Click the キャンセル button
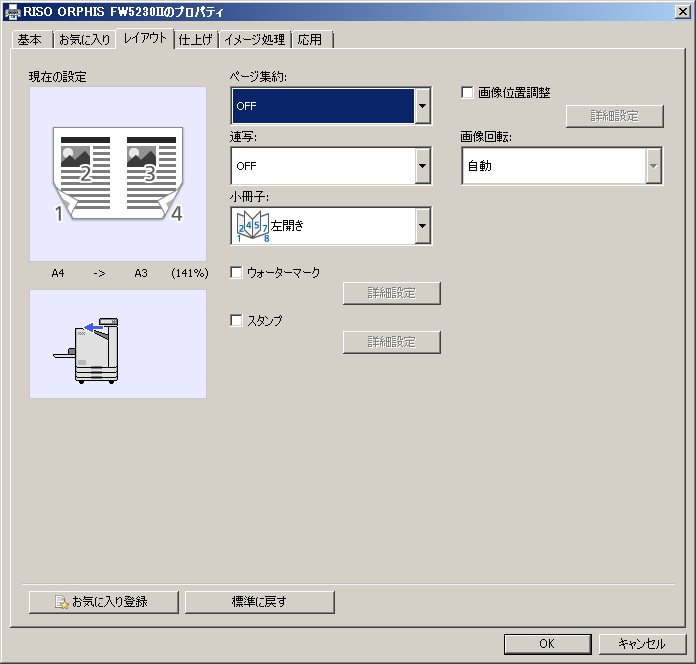This screenshot has height=664, width=696. (642, 644)
